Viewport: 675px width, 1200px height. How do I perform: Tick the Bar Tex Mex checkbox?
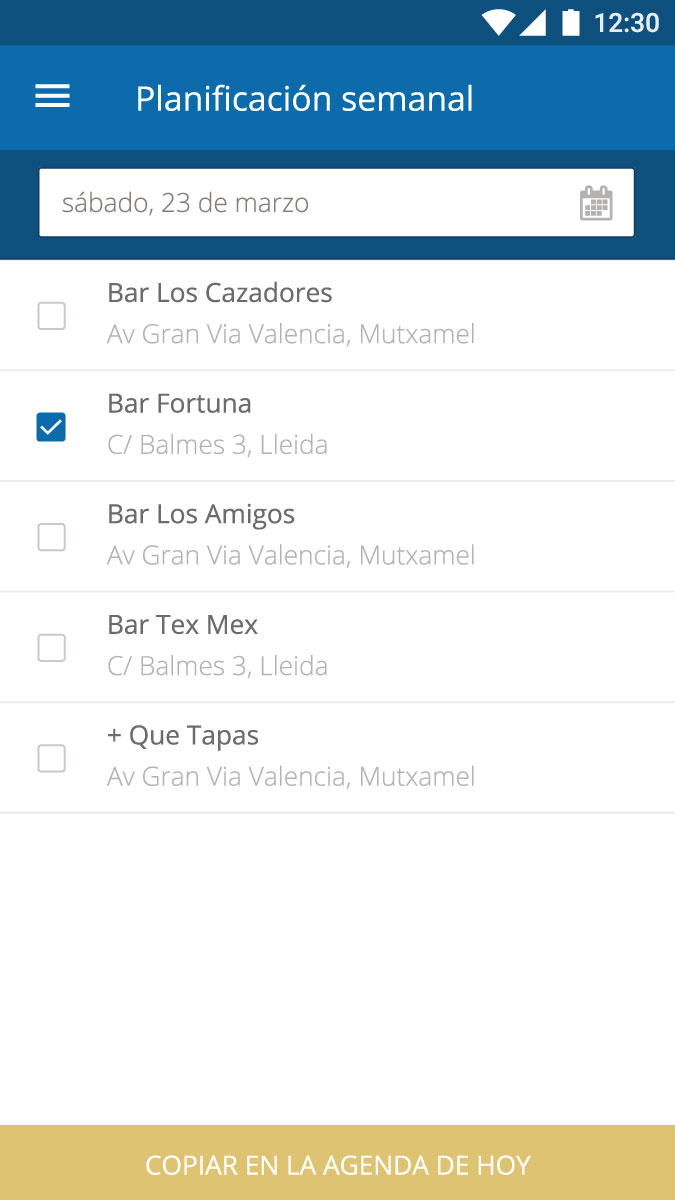[x=51, y=648]
